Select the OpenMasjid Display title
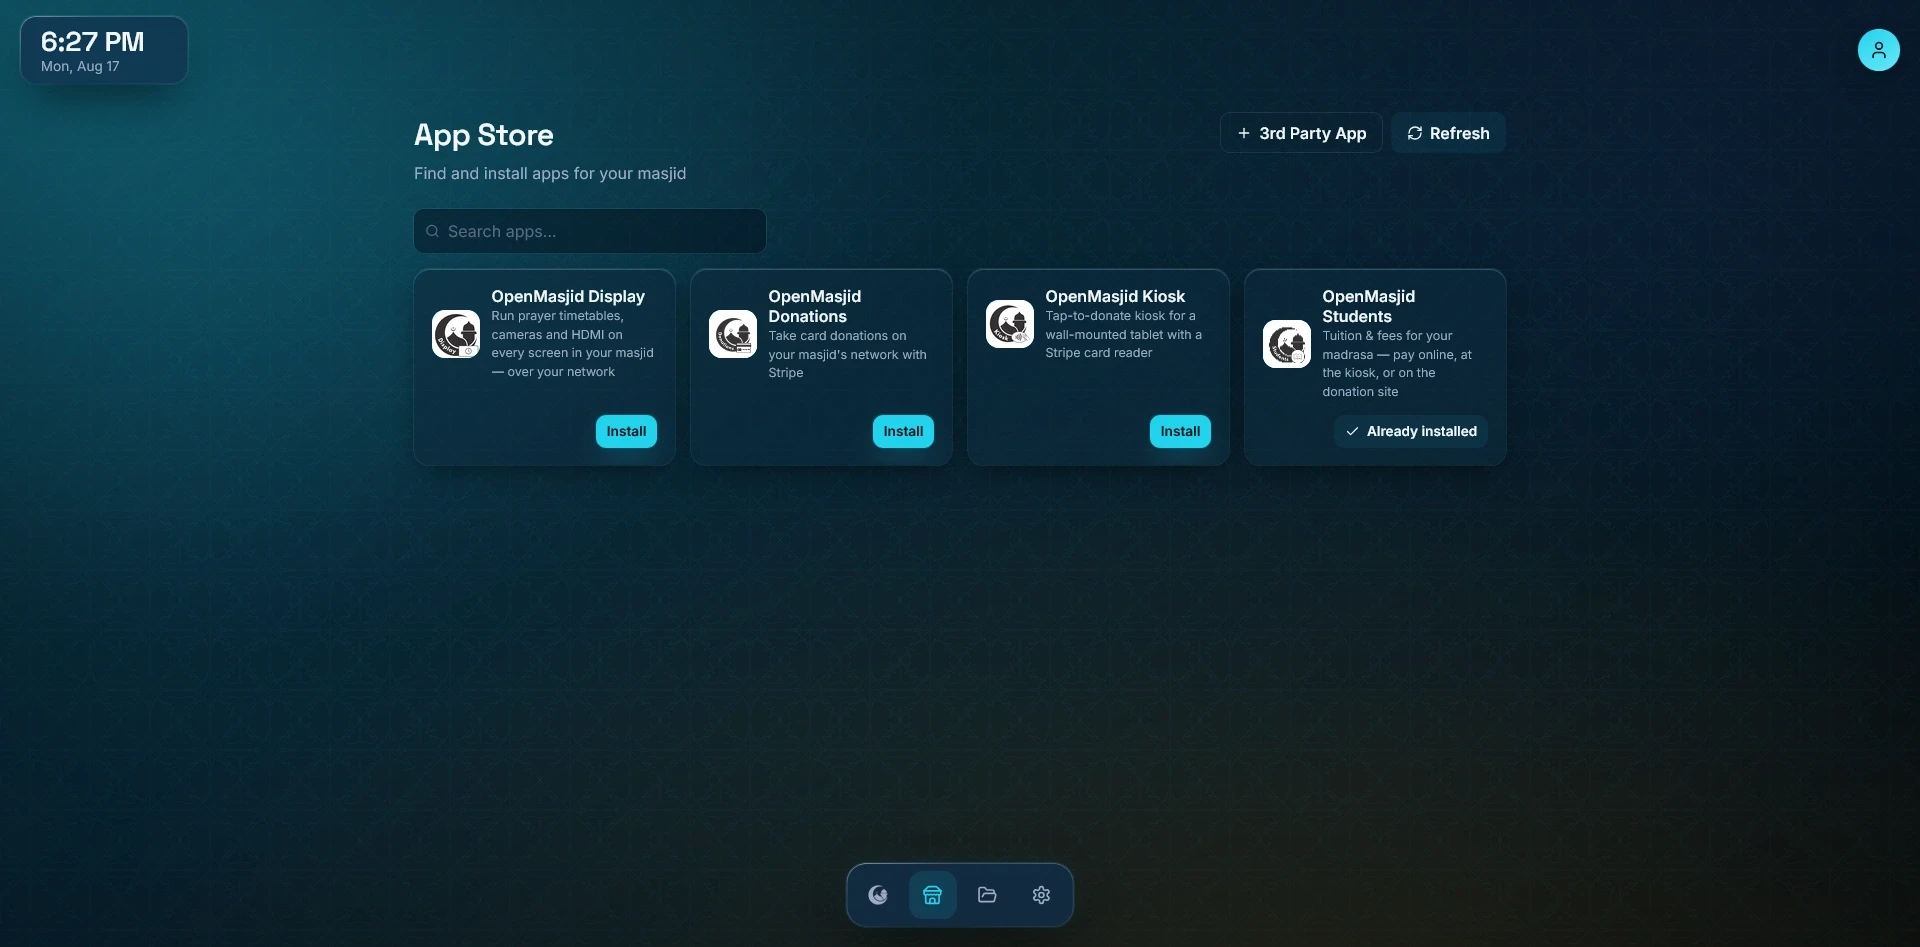This screenshot has height=947, width=1920. click(x=568, y=296)
